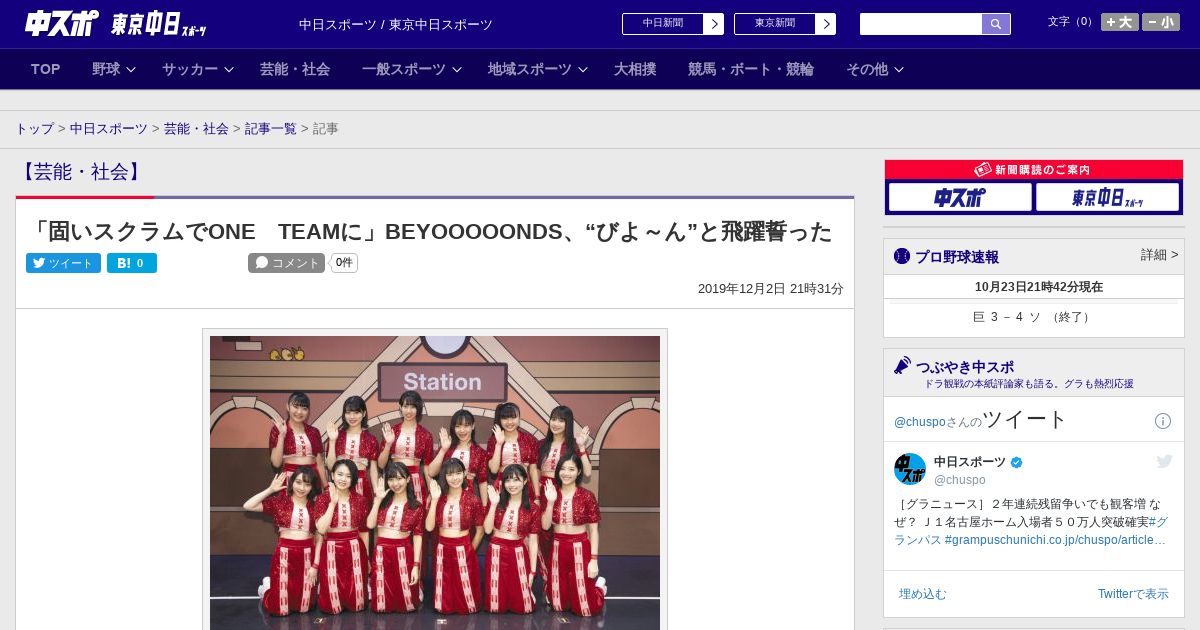
Task: Click the 埋め込む link
Action: (922, 594)
